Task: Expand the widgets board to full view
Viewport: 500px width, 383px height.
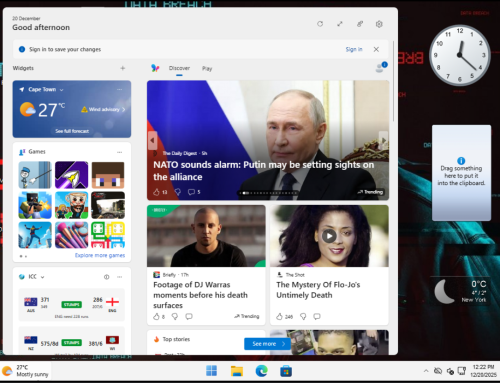Action: pos(340,24)
